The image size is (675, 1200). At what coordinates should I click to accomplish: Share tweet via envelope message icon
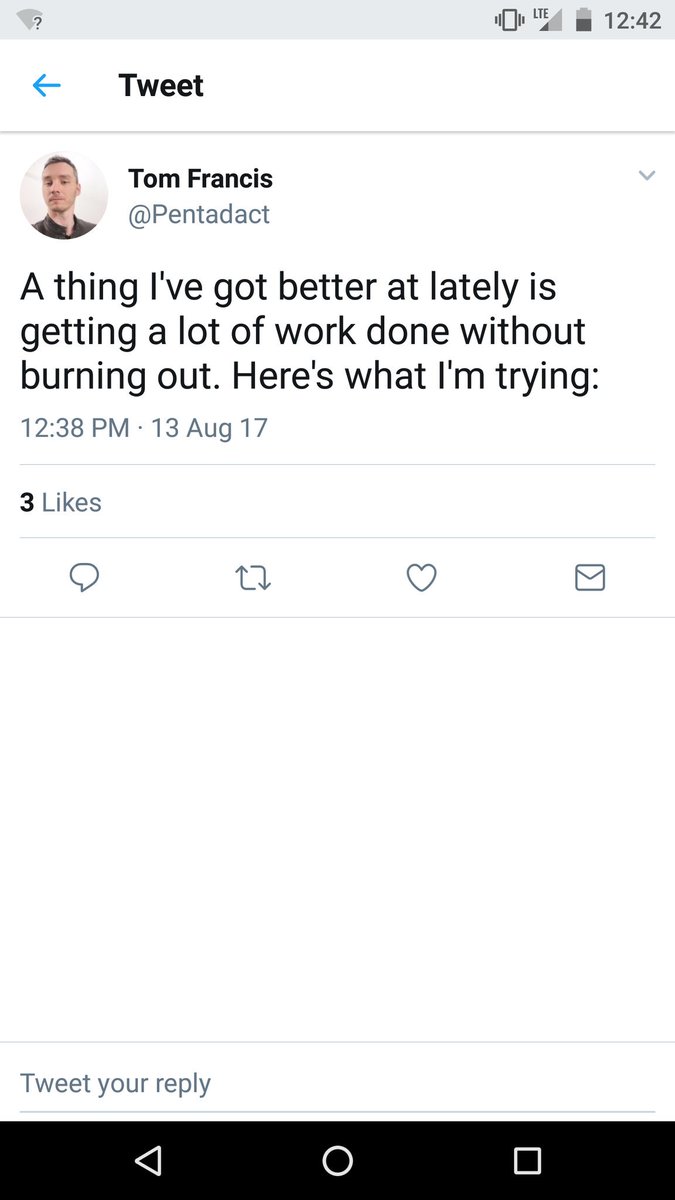pyautogui.click(x=590, y=577)
